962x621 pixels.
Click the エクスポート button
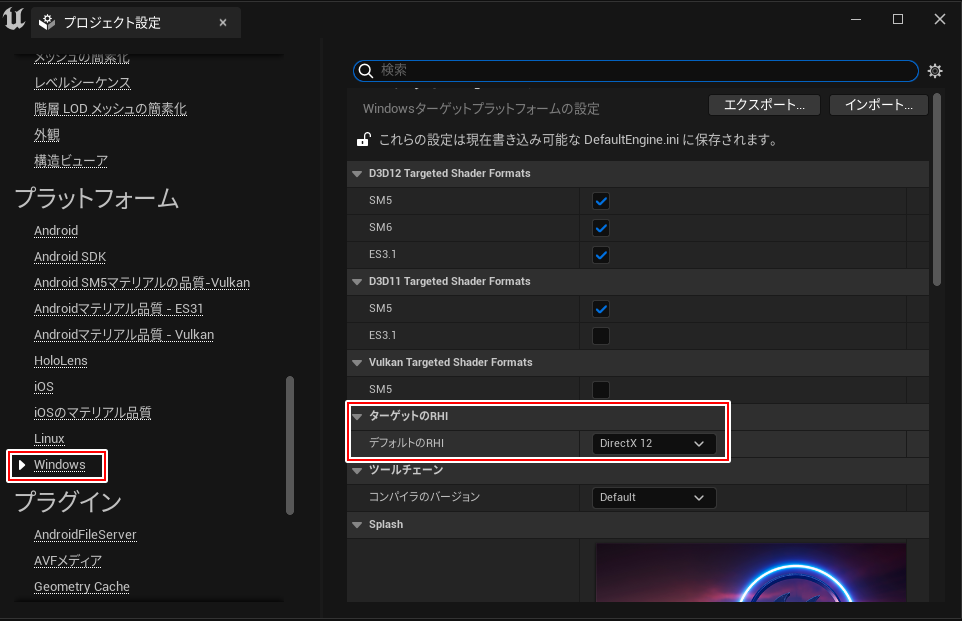[764, 105]
